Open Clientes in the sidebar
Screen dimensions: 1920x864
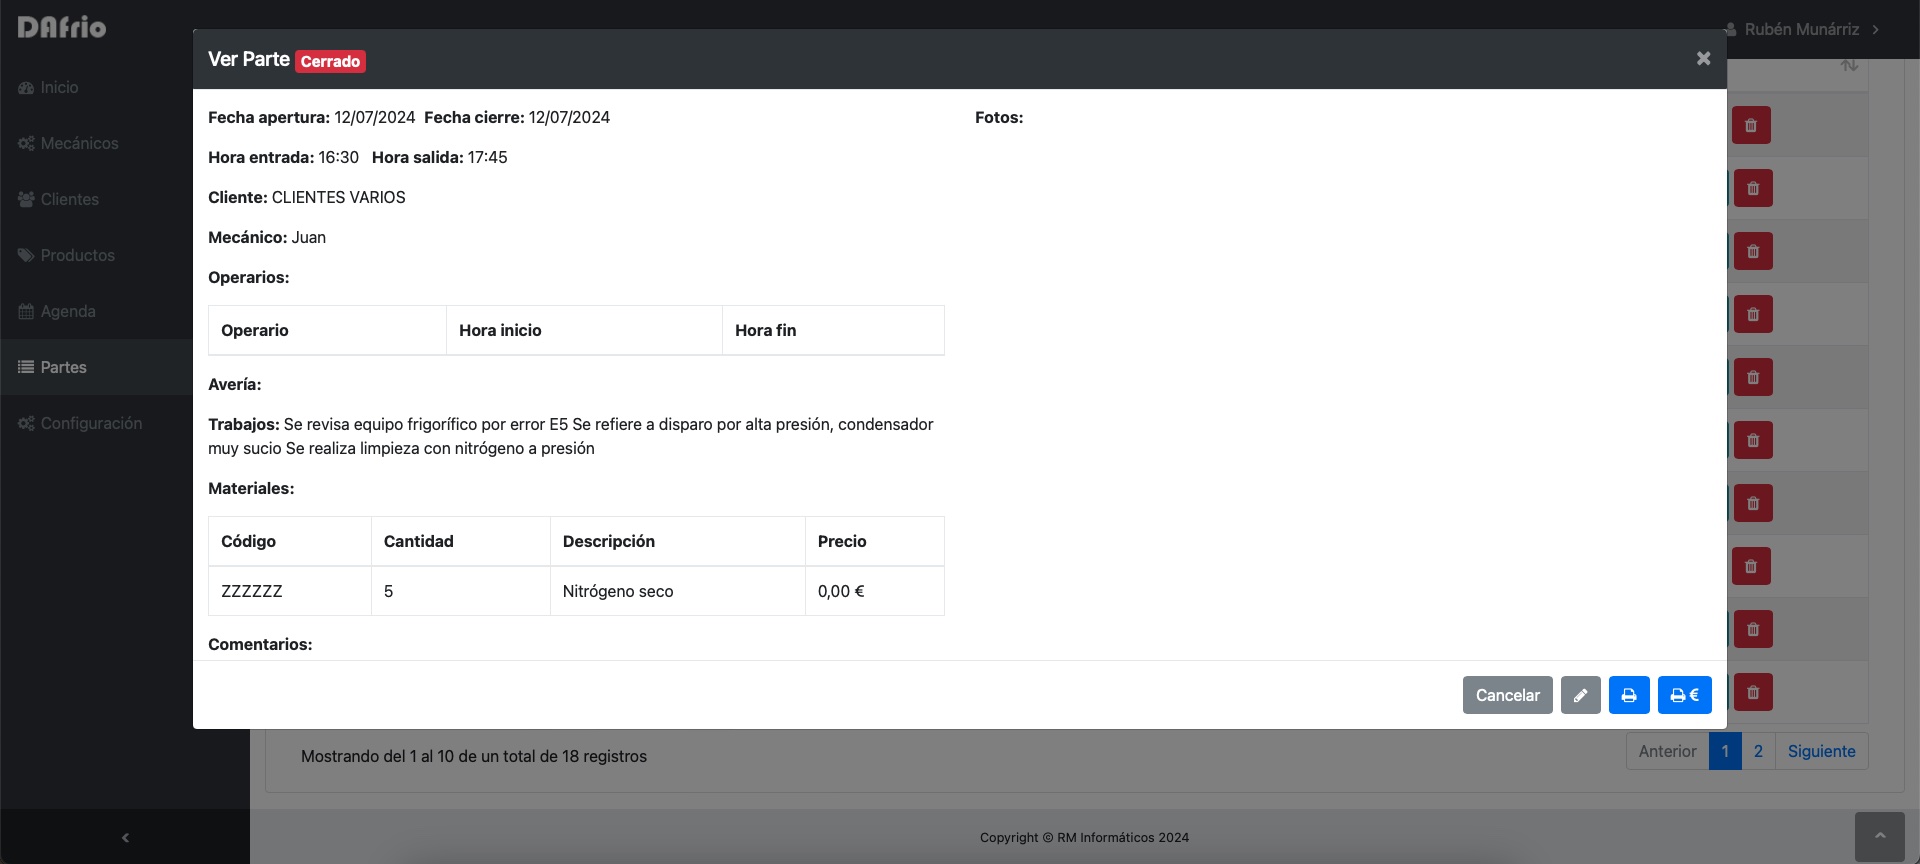coord(96,199)
